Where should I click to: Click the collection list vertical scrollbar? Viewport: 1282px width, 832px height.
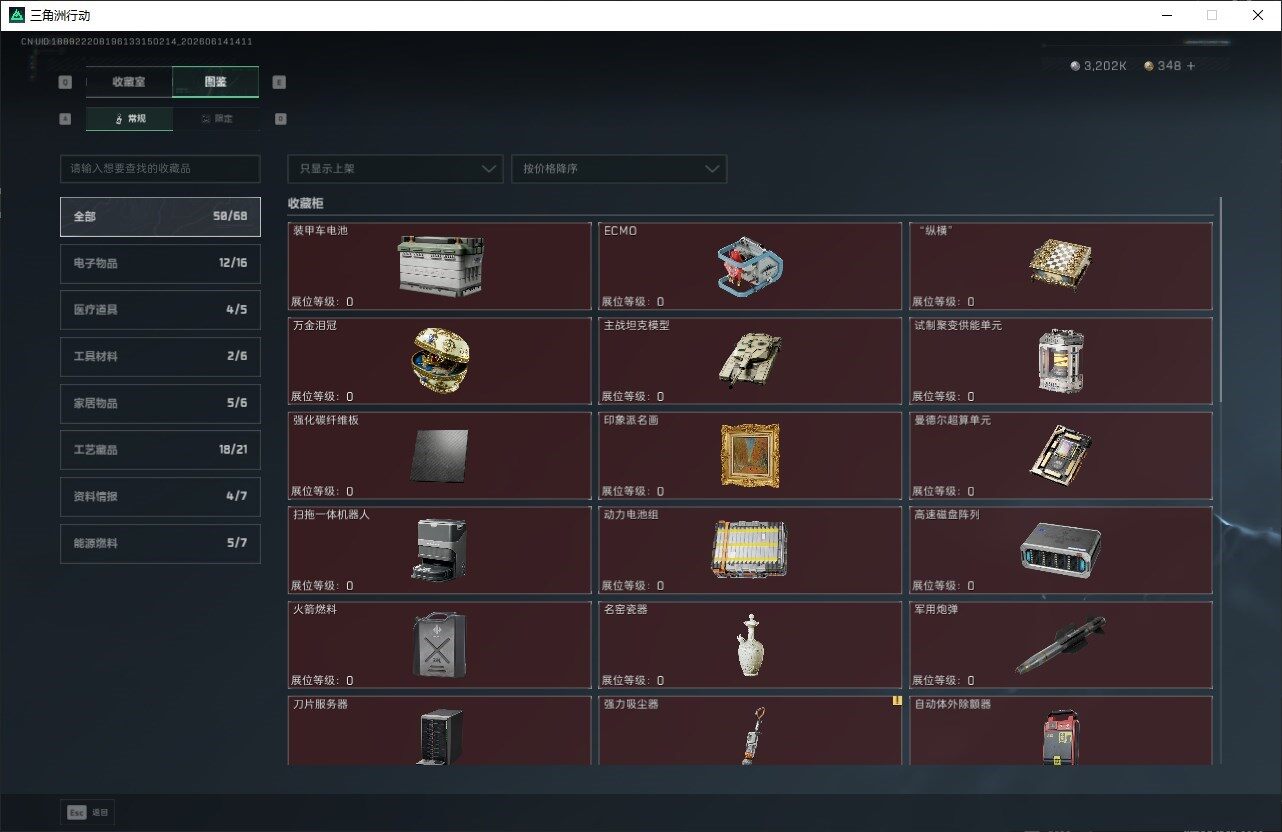point(1221,300)
